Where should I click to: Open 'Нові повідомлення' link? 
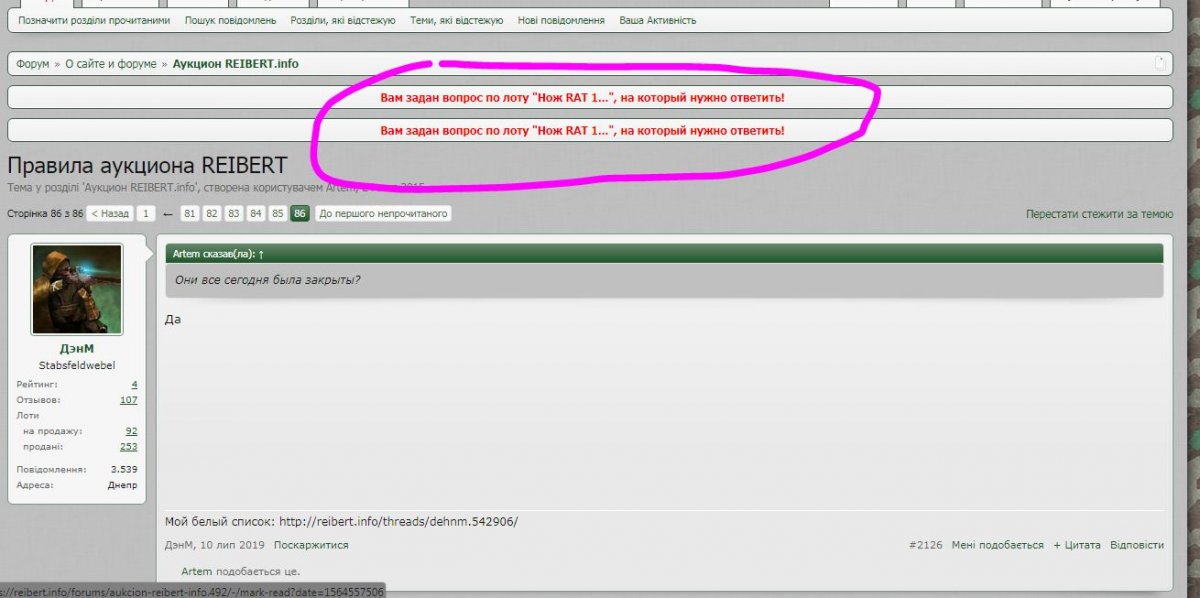(561, 20)
